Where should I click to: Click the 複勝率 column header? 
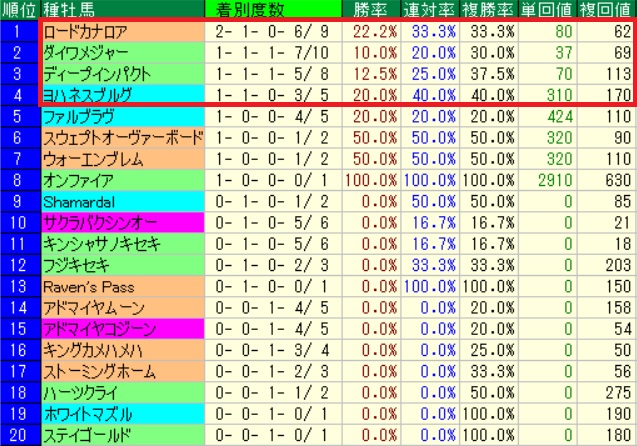[489, 9]
